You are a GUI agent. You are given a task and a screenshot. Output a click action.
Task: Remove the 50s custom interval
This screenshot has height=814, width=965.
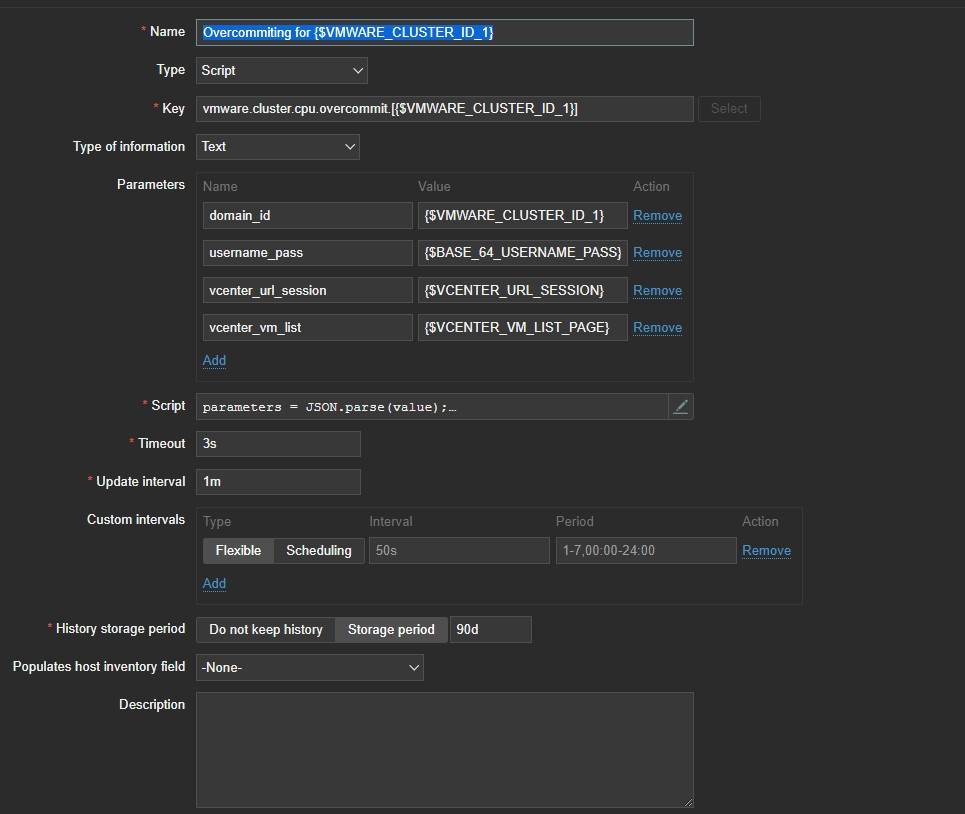[766, 551]
